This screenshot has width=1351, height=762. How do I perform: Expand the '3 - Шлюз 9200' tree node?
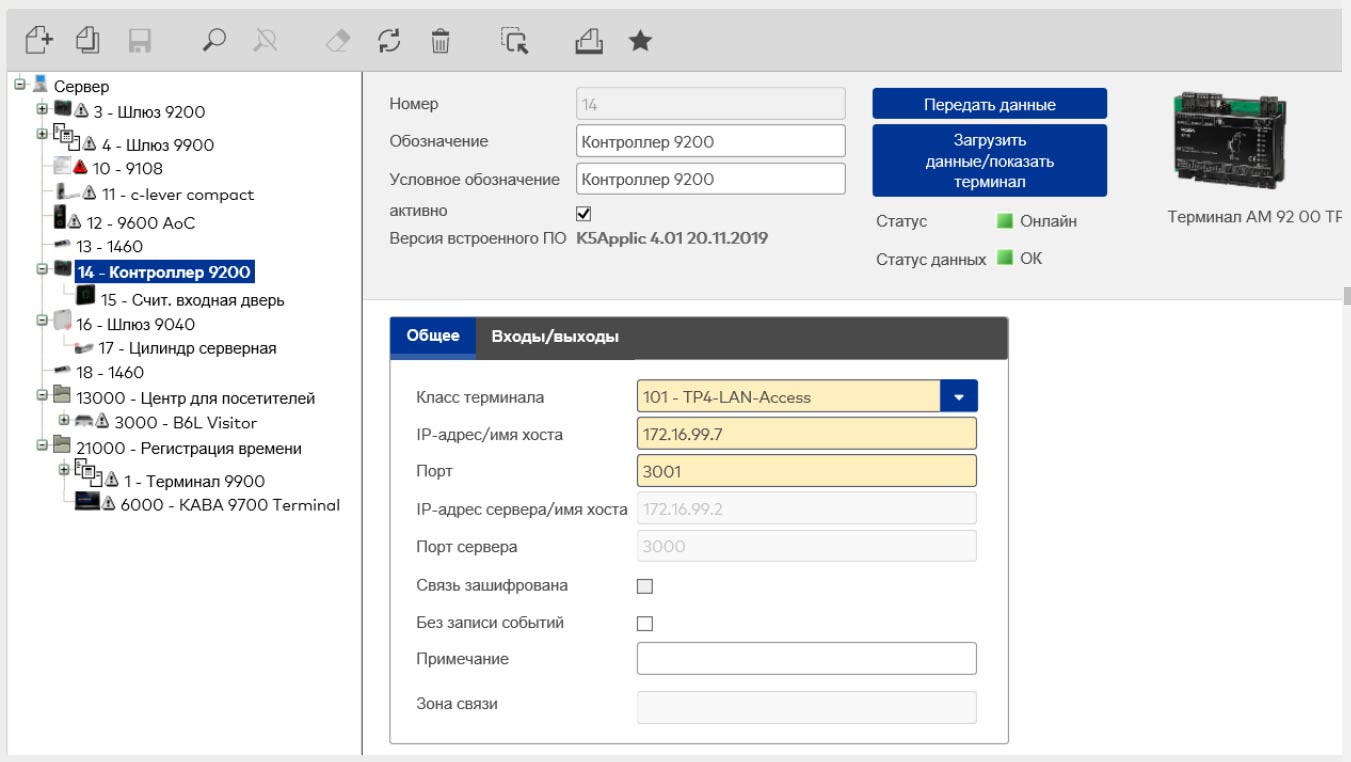coord(42,108)
